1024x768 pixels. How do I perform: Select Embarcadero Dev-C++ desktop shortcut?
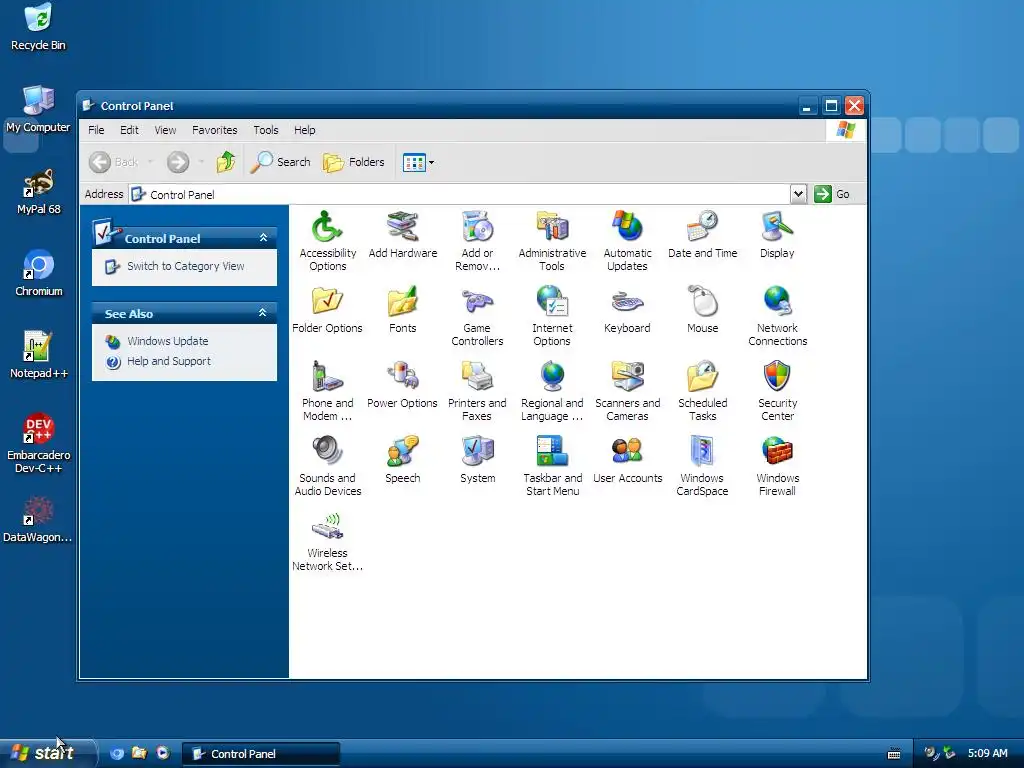[x=39, y=444]
